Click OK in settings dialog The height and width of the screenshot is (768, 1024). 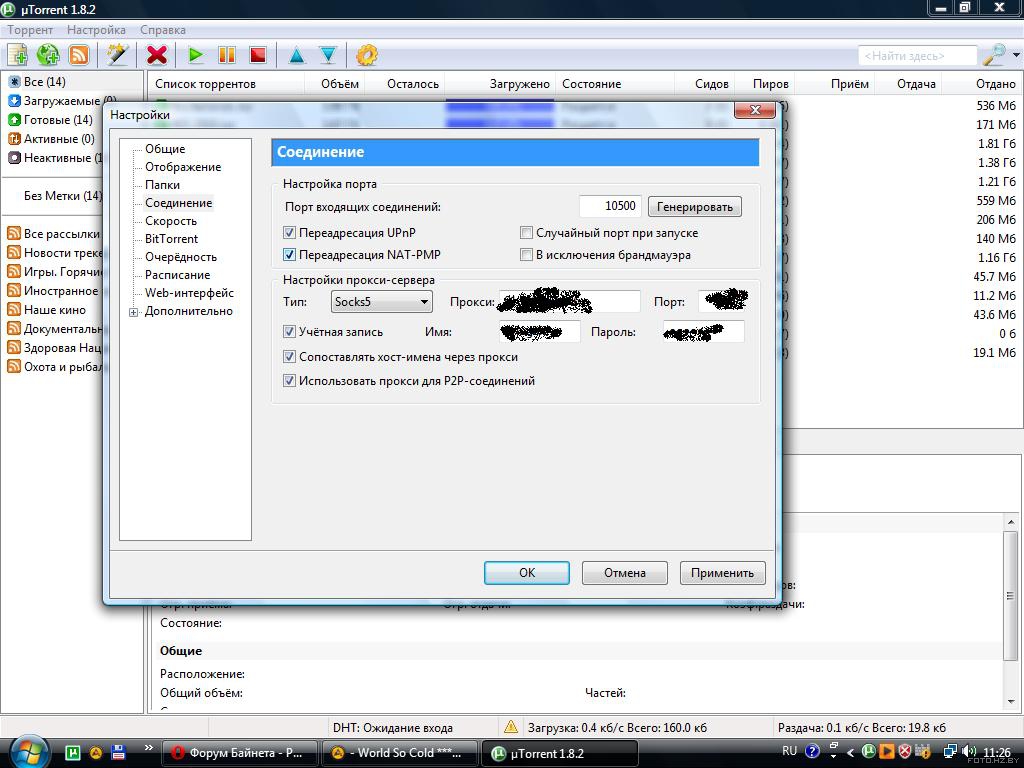pyautogui.click(x=527, y=573)
